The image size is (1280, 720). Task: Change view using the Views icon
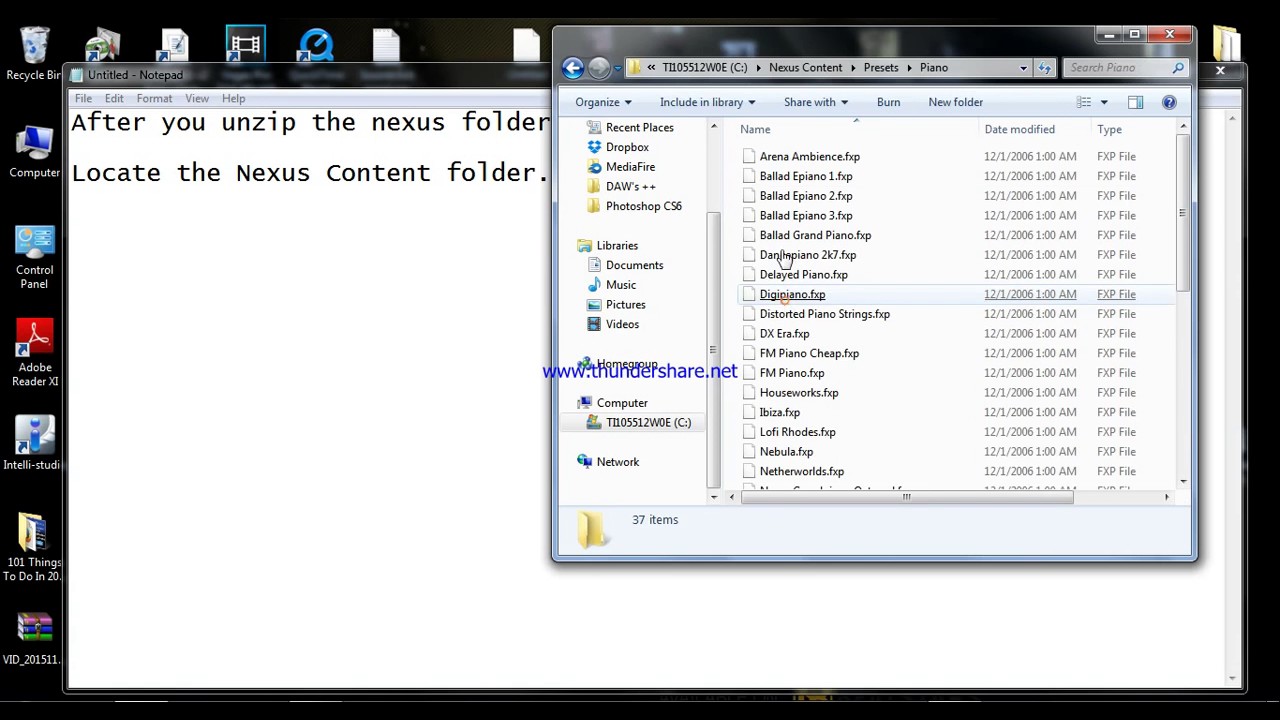(1083, 102)
